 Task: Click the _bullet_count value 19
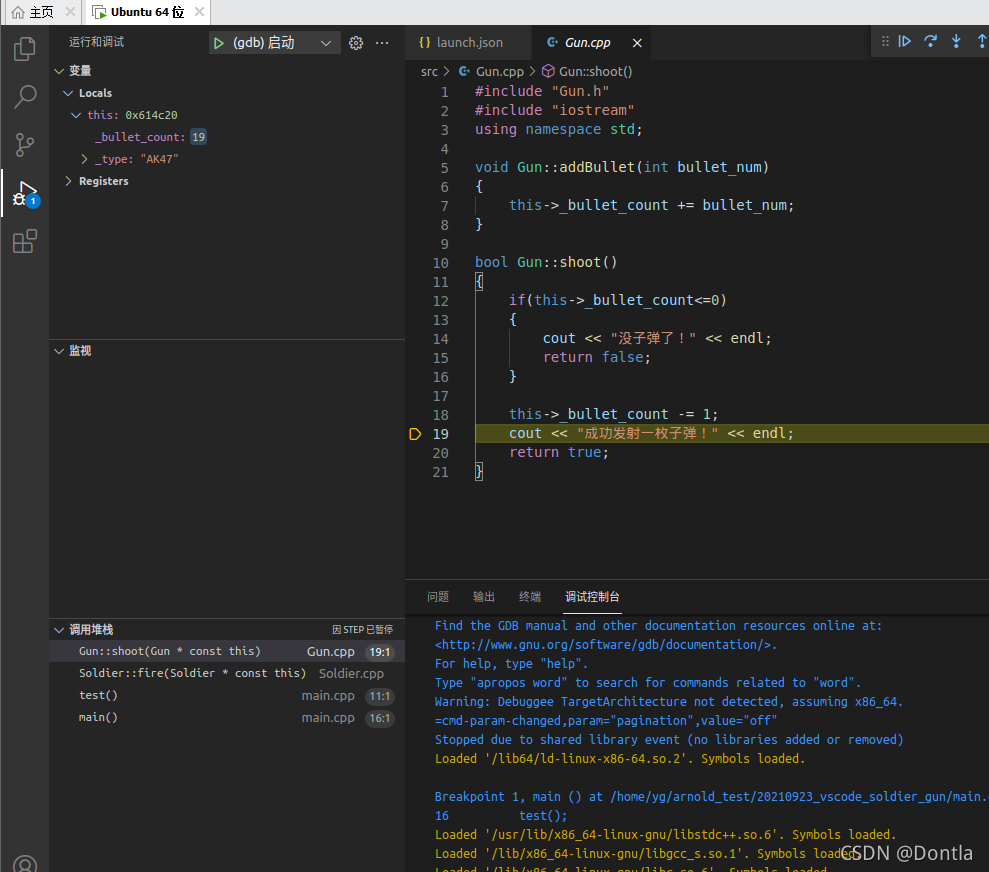198,137
